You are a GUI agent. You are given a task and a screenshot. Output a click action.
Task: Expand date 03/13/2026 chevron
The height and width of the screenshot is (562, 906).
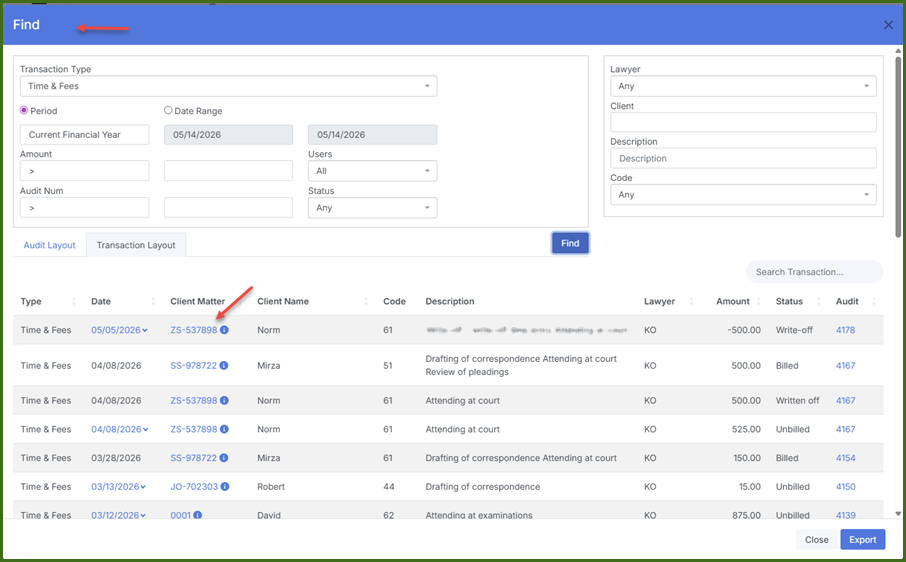(143, 487)
